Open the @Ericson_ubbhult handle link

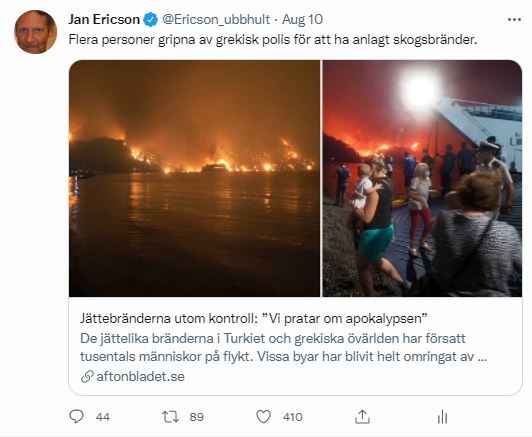(216, 20)
